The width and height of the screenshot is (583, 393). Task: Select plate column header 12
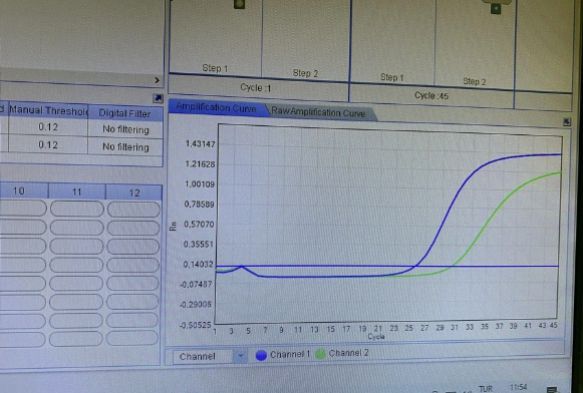click(x=134, y=193)
